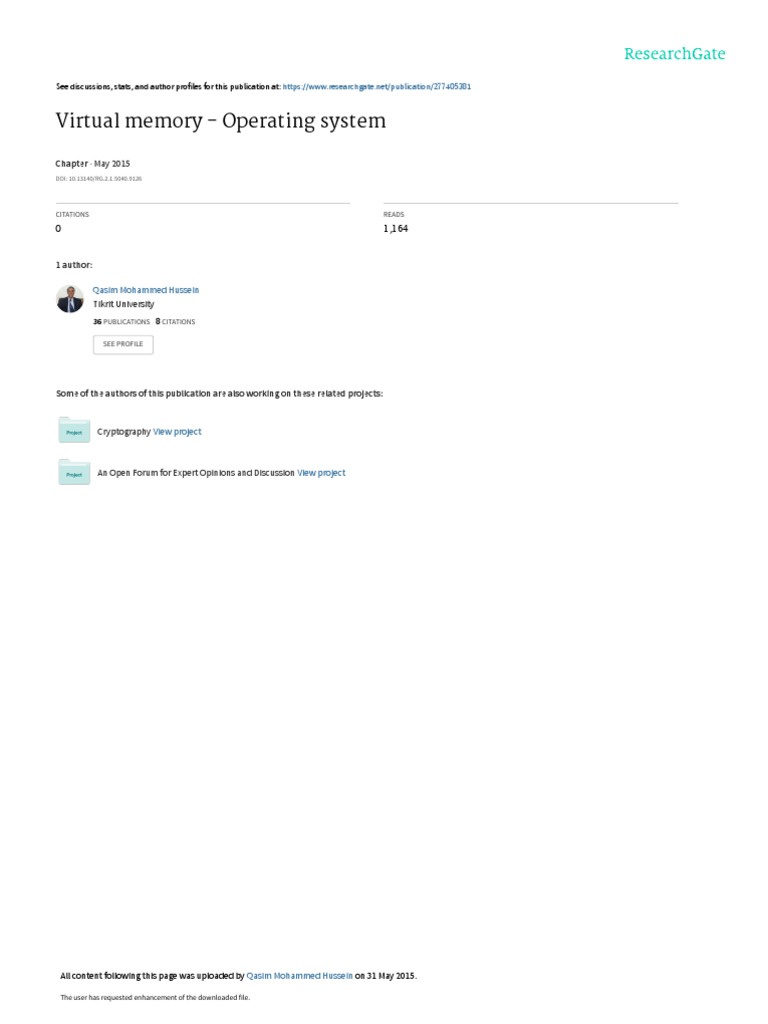Click the READS count 1,164
The height and width of the screenshot is (1024, 768).
pyautogui.click(x=396, y=229)
